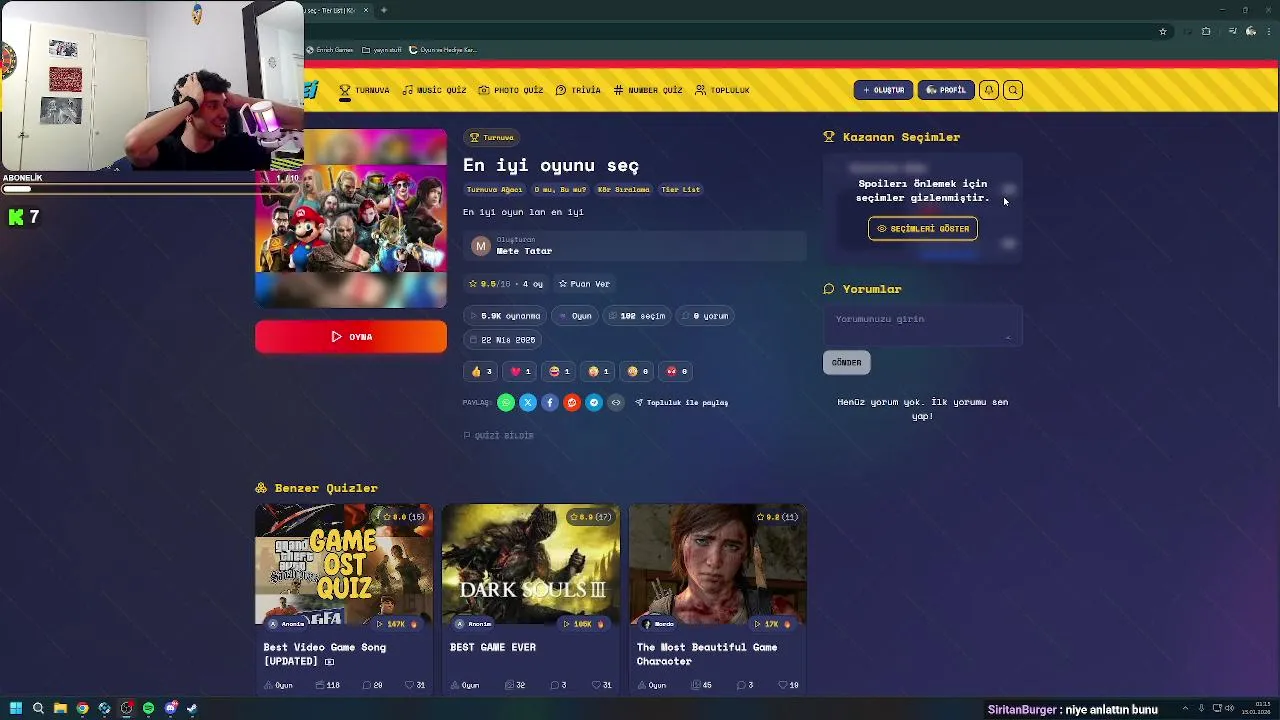Report the quiz with Quizi Bildir
The image size is (1280, 720).
(498, 435)
